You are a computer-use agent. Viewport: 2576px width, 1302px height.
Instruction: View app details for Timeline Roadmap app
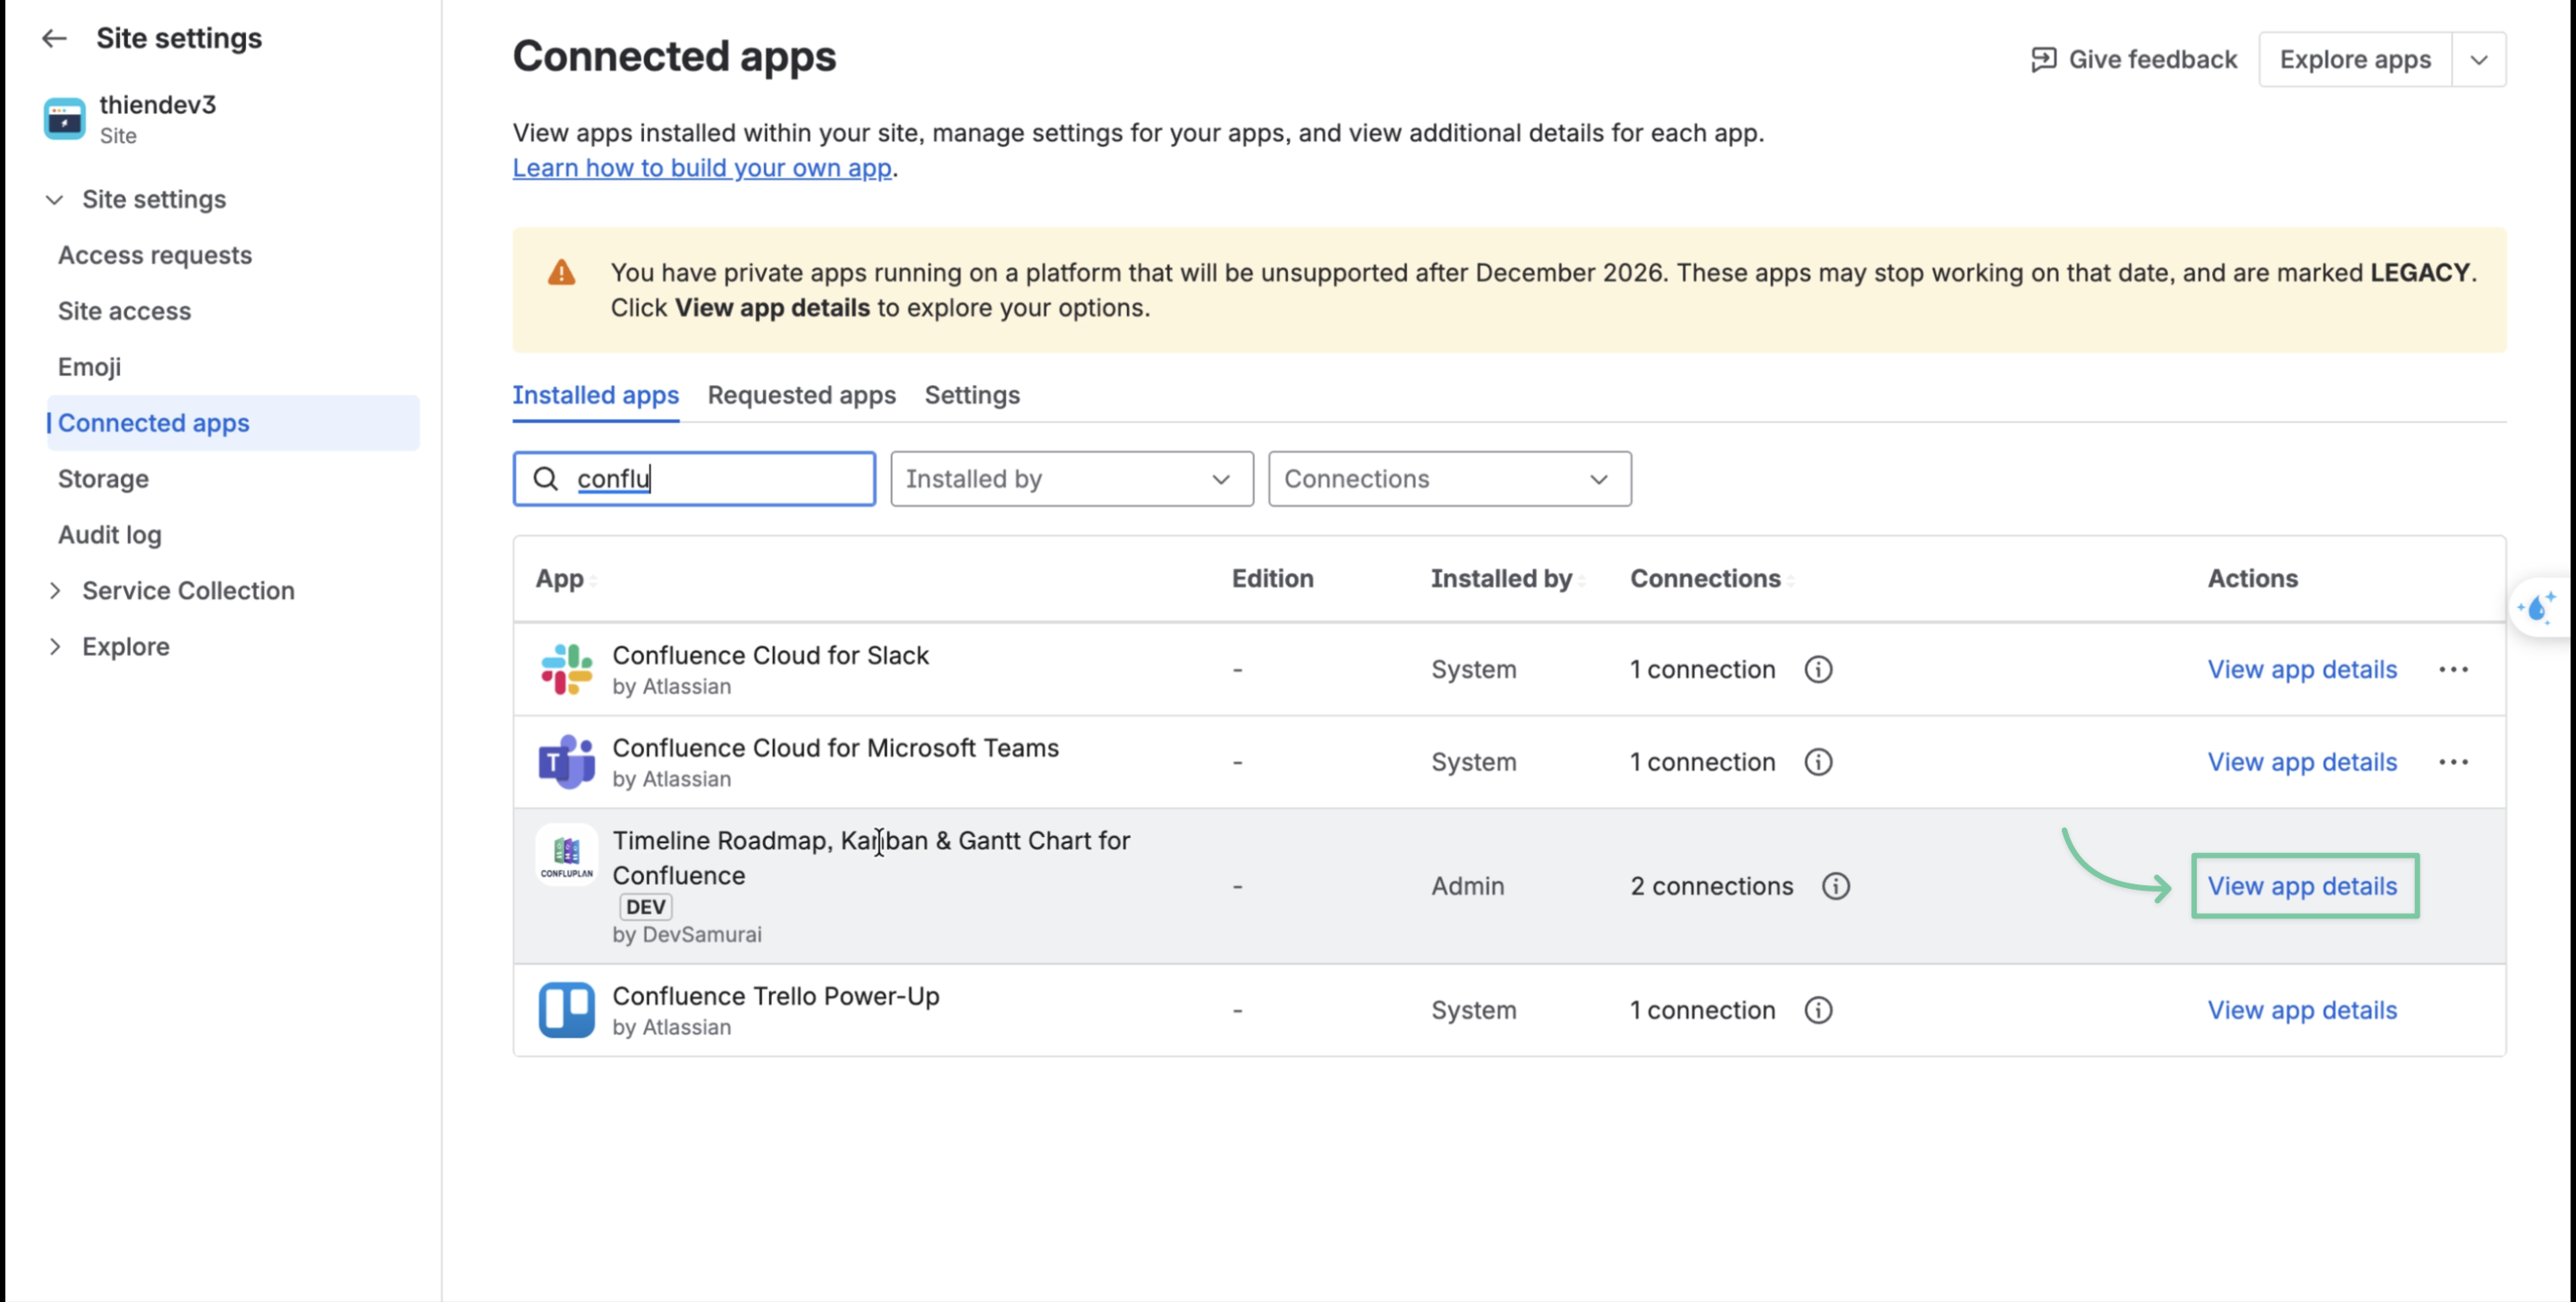pos(2302,886)
